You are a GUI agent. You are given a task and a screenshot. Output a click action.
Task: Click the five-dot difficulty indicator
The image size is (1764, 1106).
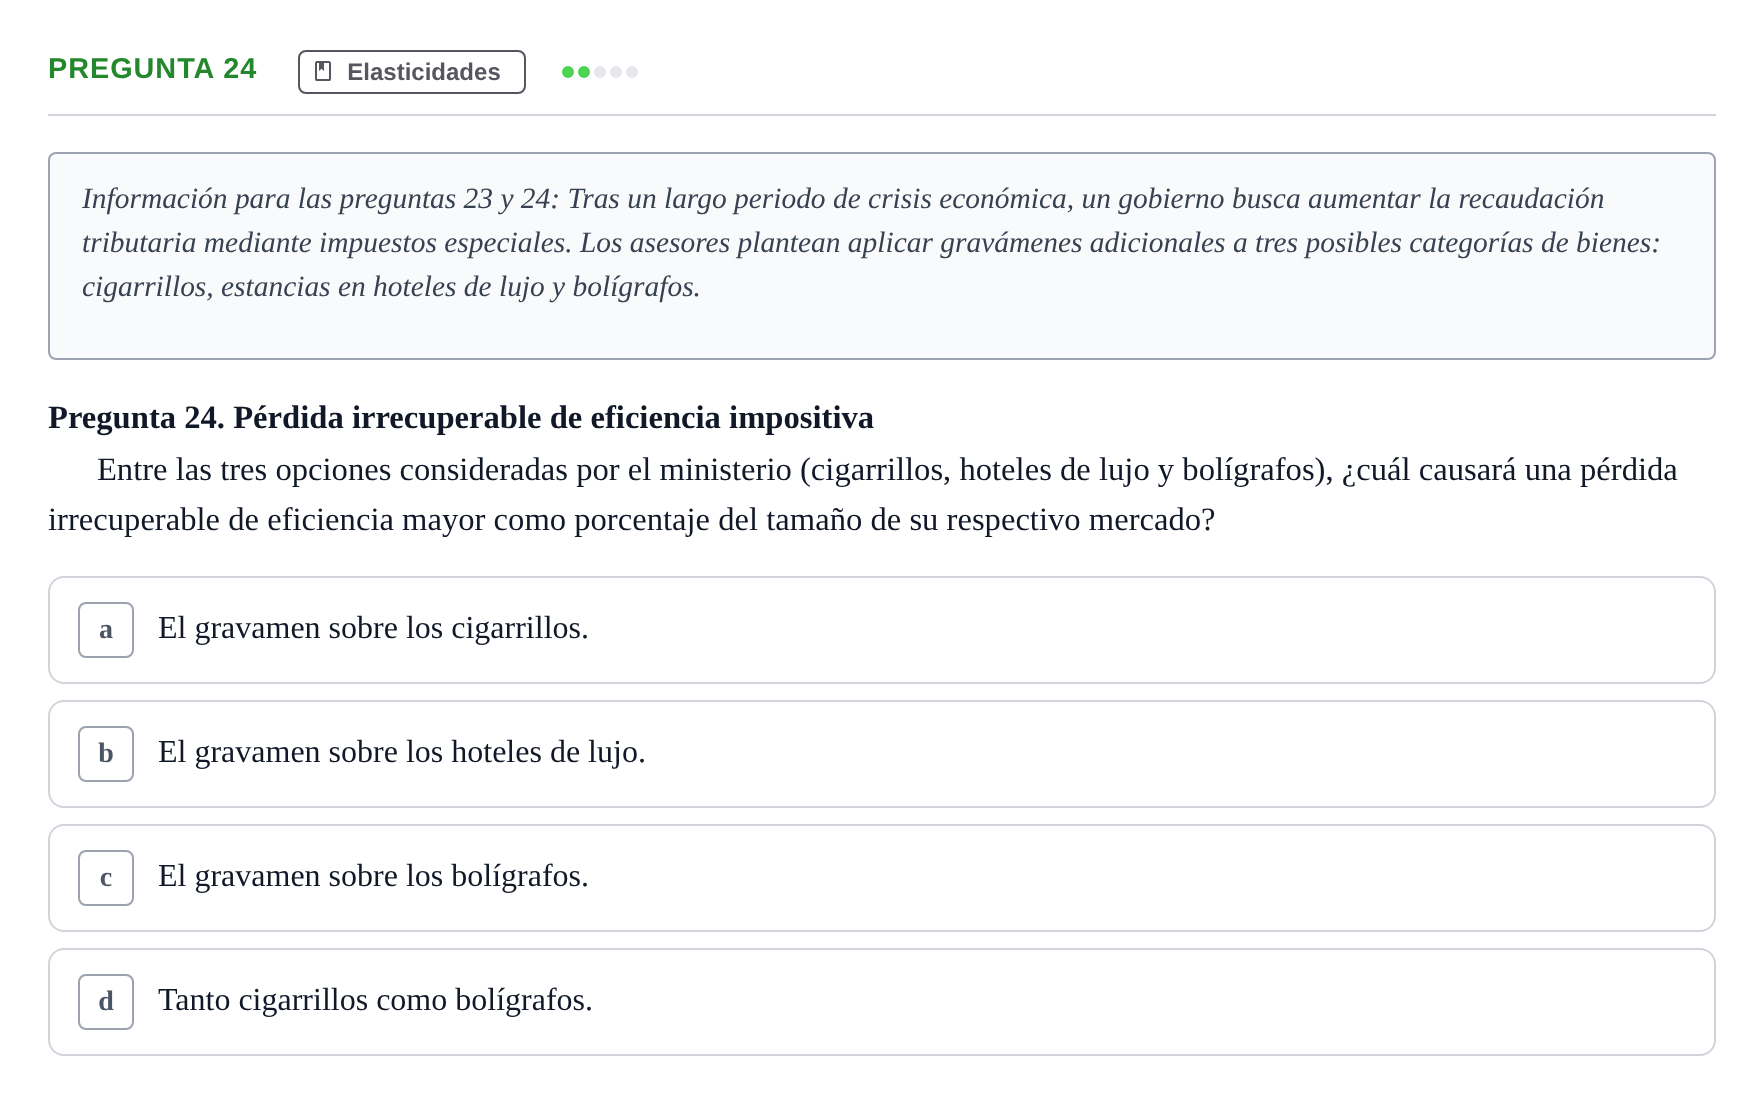pyautogui.click(x=600, y=72)
